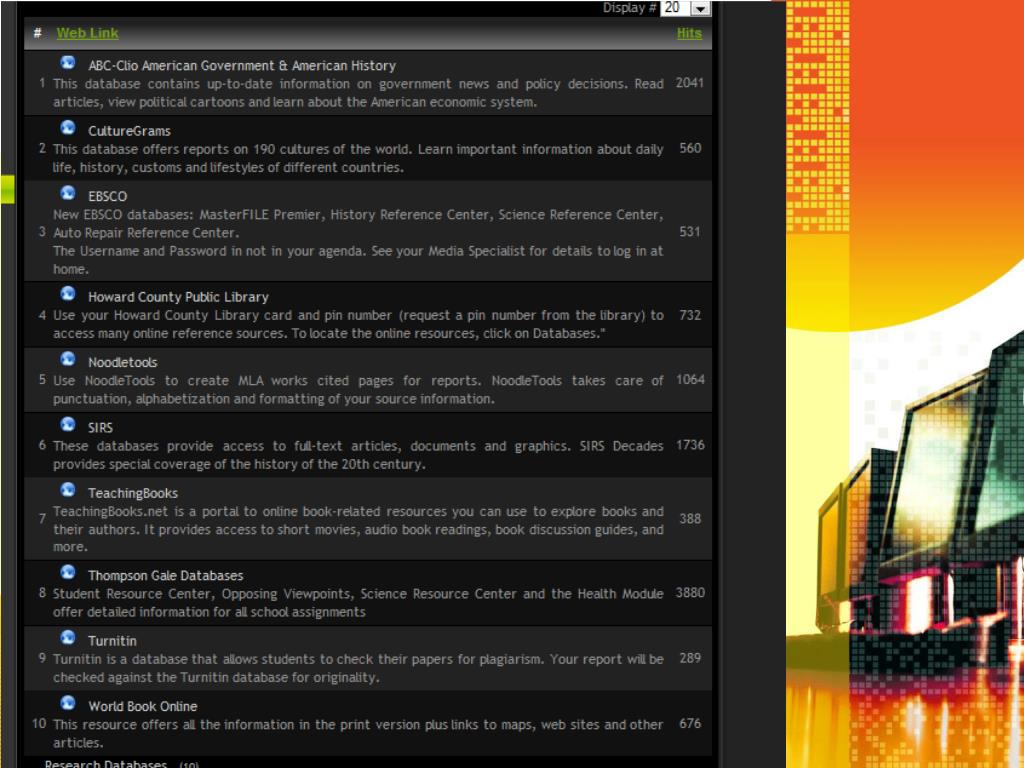This screenshot has width=1024, height=768.
Task: Open the World Book Online link
Action: tap(143, 706)
